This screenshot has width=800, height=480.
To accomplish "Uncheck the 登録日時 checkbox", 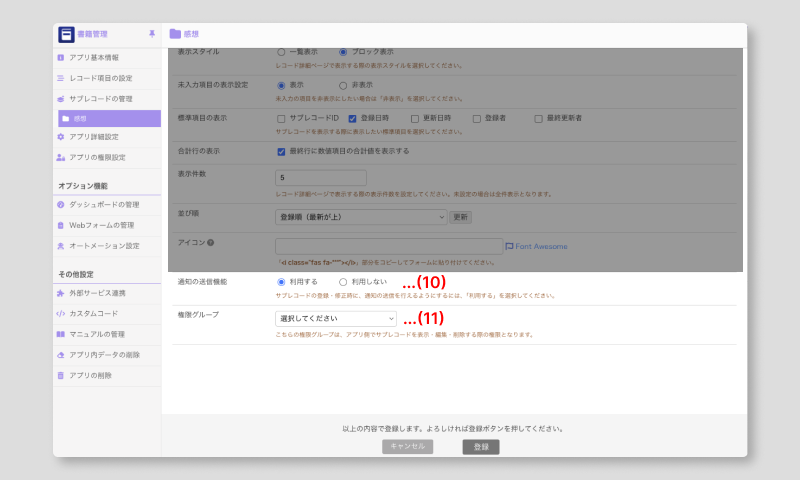I will tap(352, 118).
